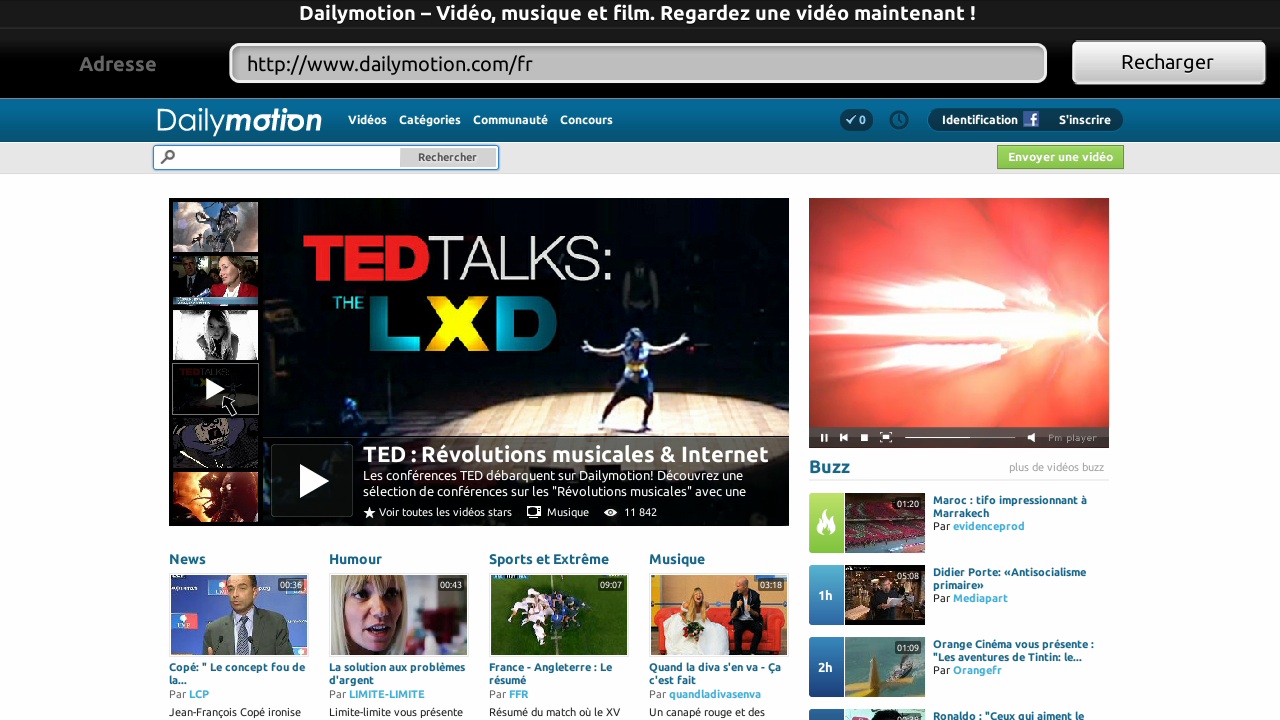Open the Concours menu item

pyautogui.click(x=586, y=120)
